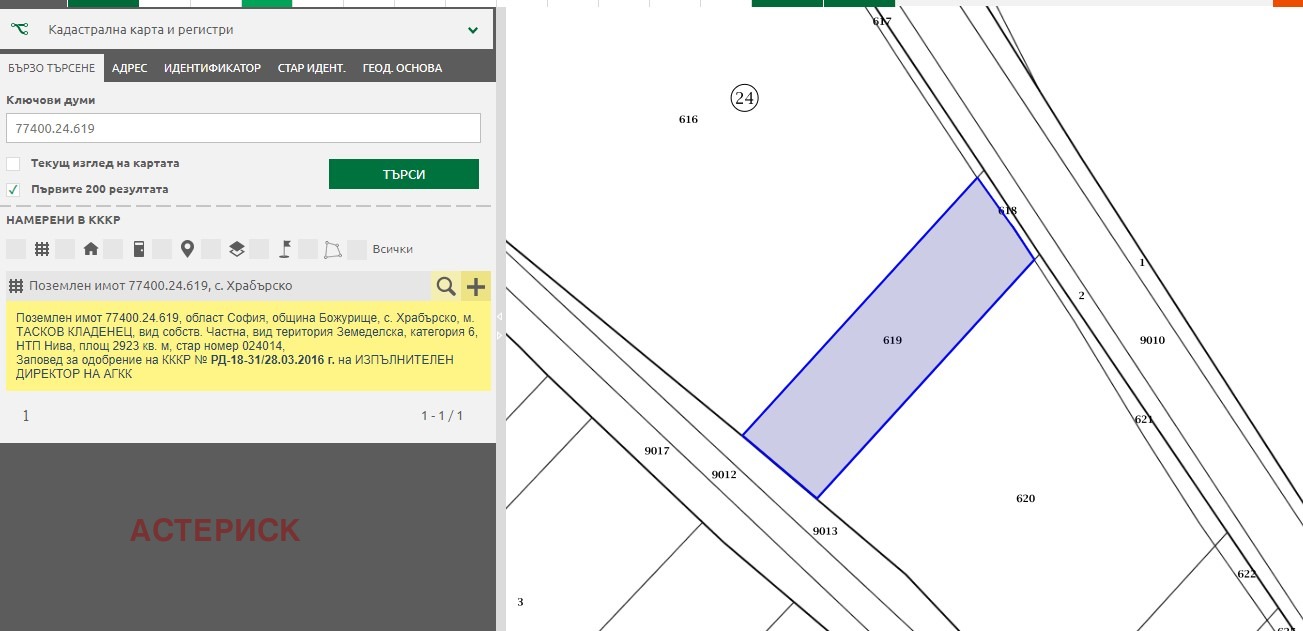Image resolution: width=1303 pixels, height=631 pixels.
Task: Uncheck 'Първите 200 резултата' checkbox
Action: (13, 189)
